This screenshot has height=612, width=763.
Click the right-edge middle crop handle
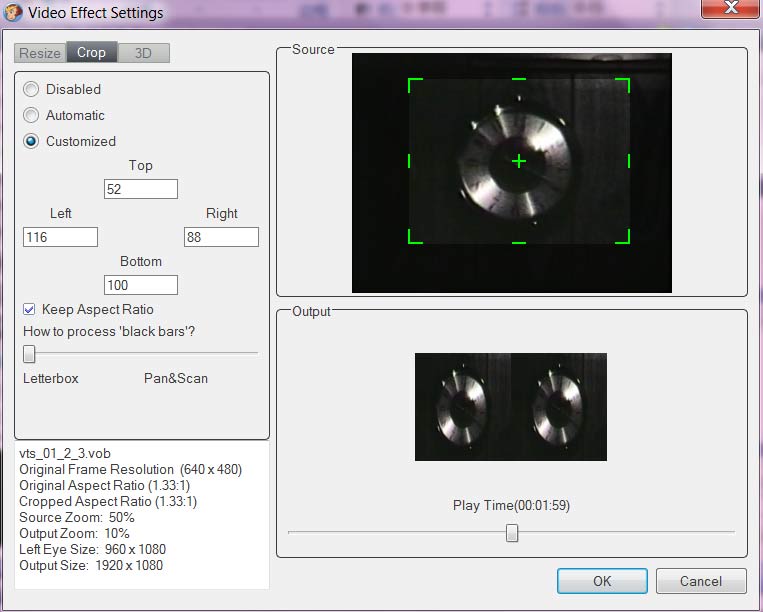629,161
